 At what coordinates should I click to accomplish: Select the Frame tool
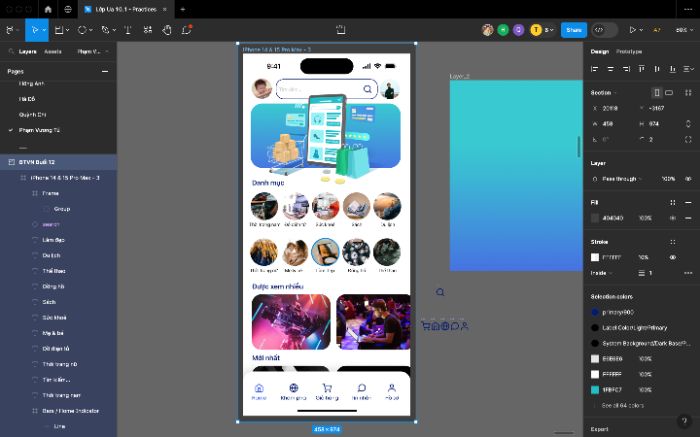(58, 30)
